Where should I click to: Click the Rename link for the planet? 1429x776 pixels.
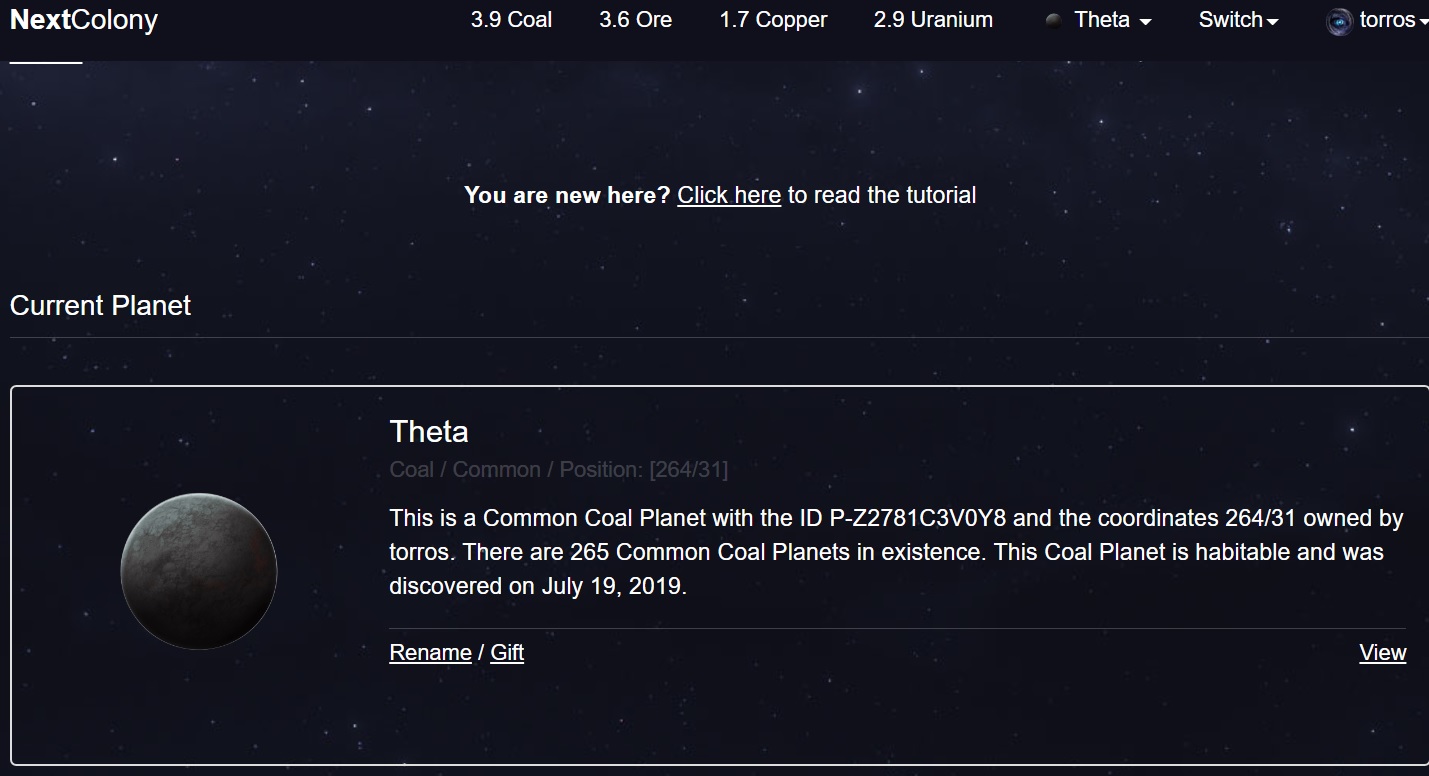430,653
